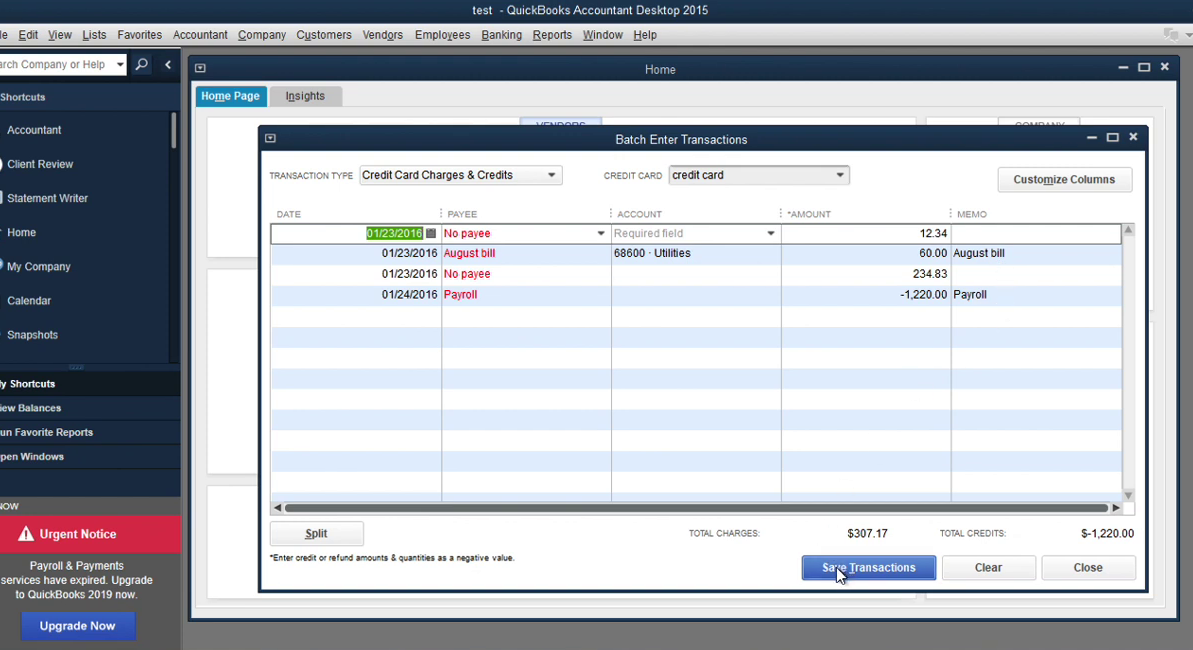
Task: Select Run Favorite Reports section
Action: (90, 432)
